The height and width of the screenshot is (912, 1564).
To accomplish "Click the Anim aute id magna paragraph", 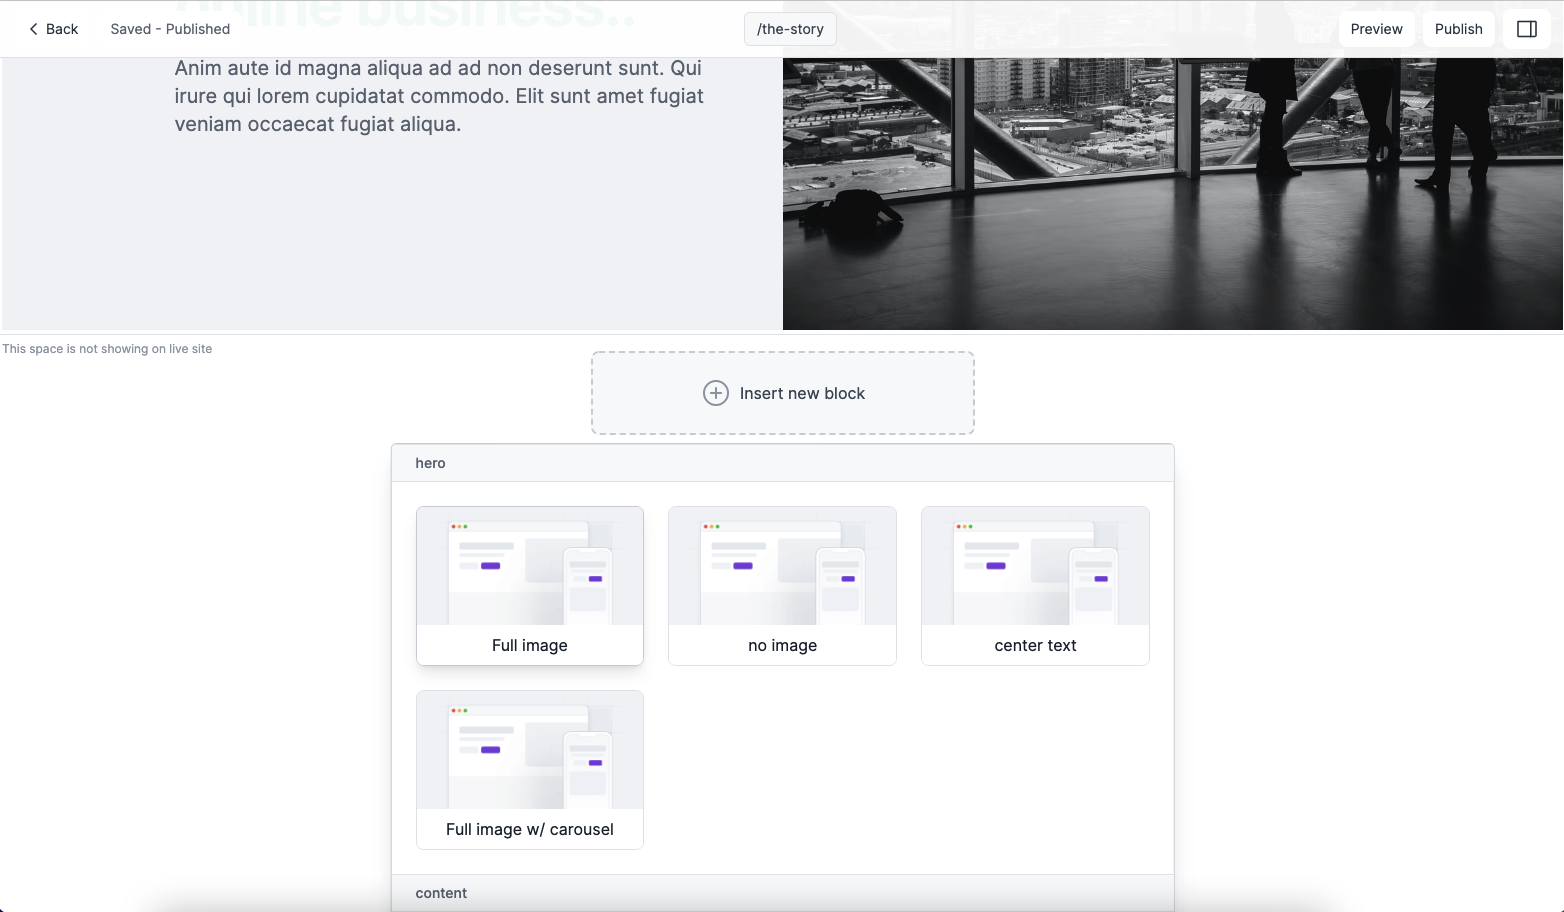I will tap(439, 96).
